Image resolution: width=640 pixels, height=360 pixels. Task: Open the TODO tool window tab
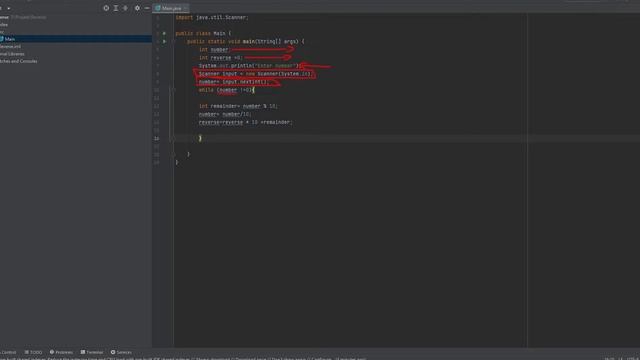click(x=33, y=352)
